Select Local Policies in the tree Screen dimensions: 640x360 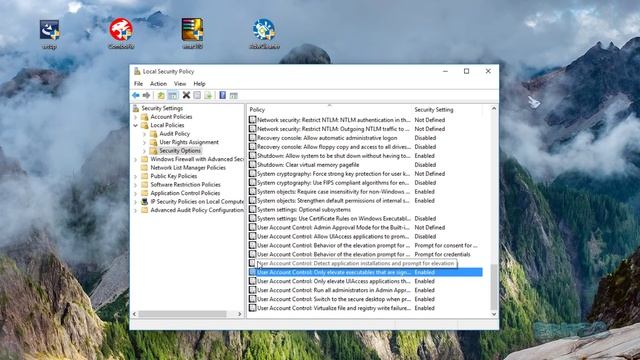(167, 125)
